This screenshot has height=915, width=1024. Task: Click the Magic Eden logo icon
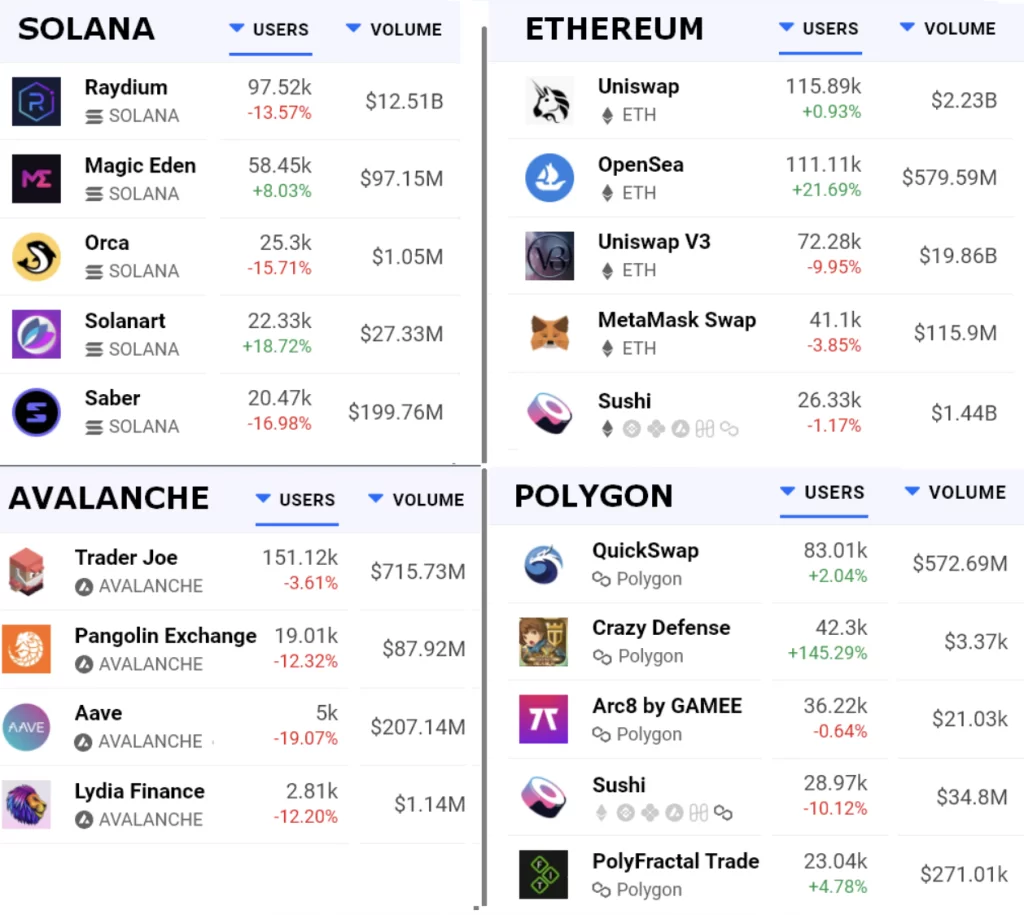pos(36,179)
